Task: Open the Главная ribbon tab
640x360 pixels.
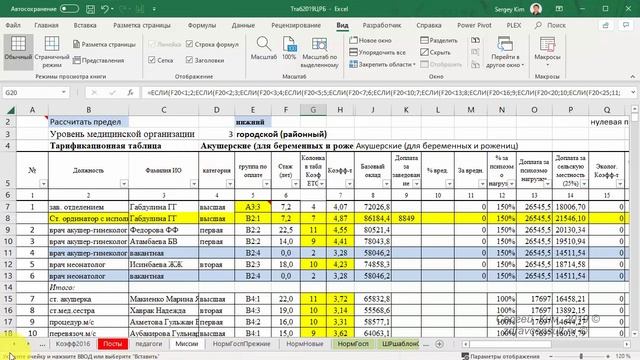Action: tap(46, 25)
